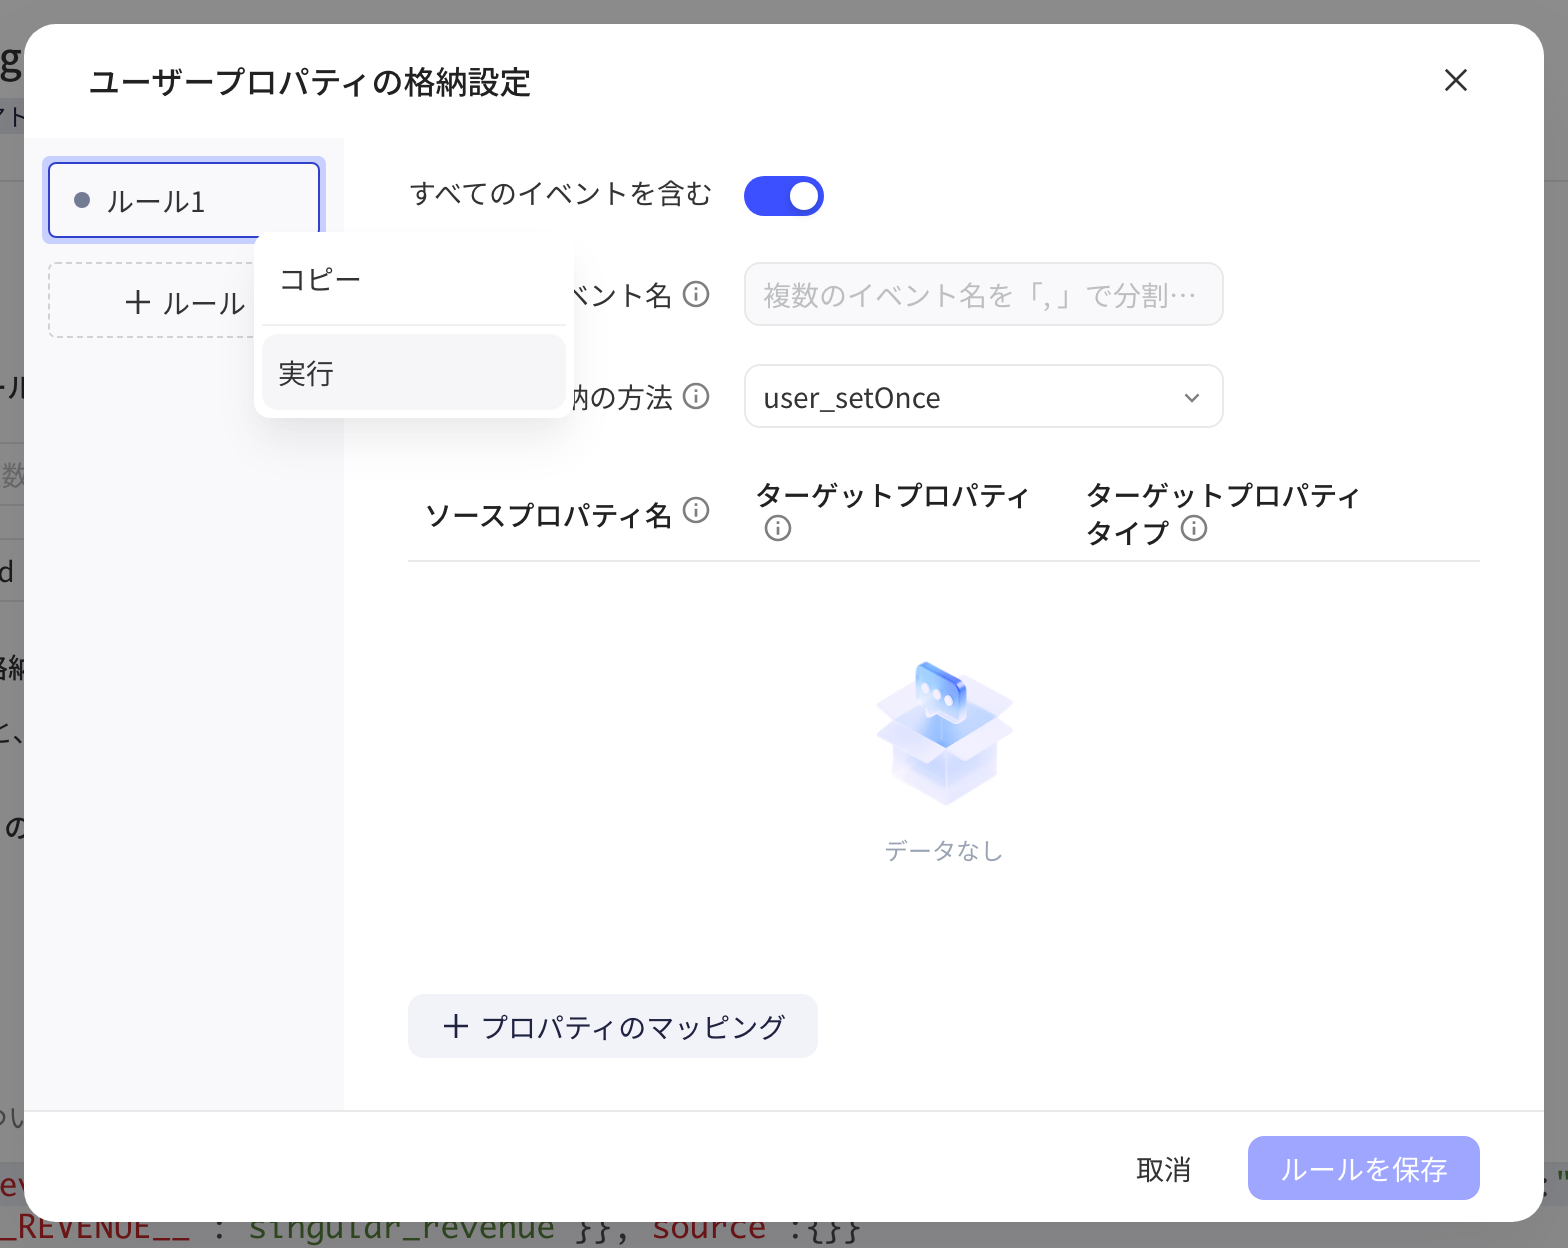Click + プロパティのマッピング button

click(x=613, y=1026)
